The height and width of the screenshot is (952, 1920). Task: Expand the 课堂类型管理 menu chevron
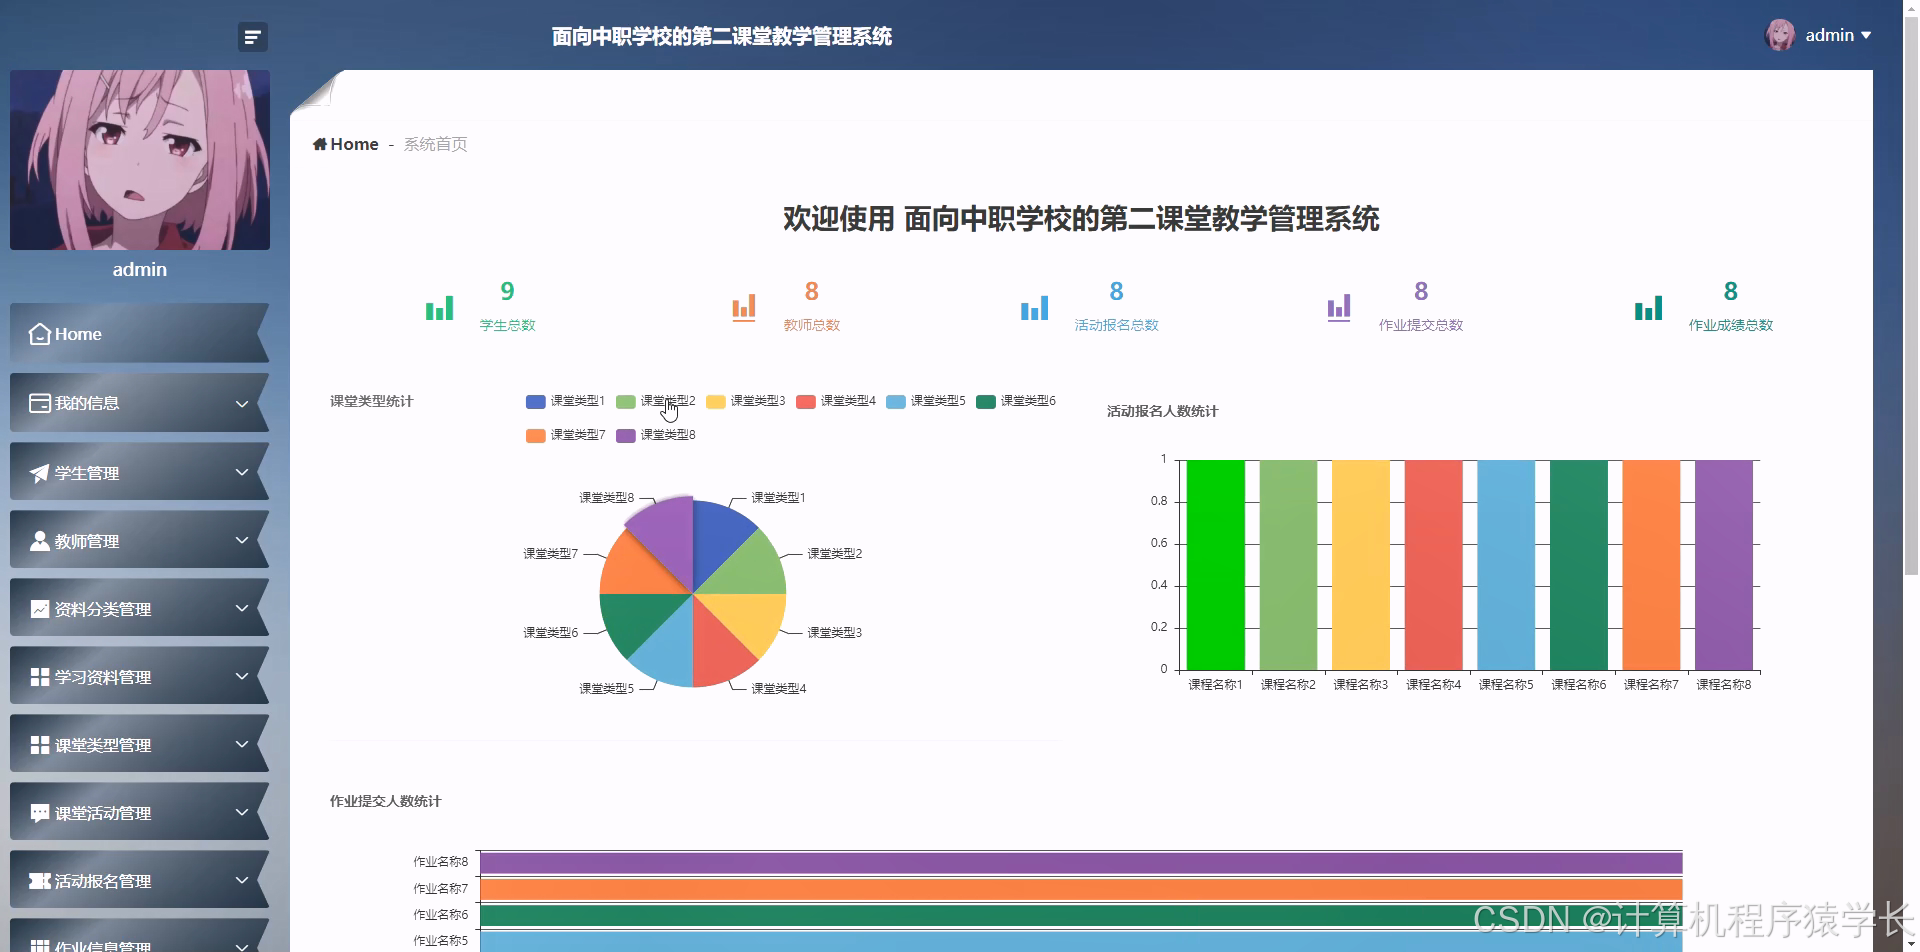tap(242, 744)
